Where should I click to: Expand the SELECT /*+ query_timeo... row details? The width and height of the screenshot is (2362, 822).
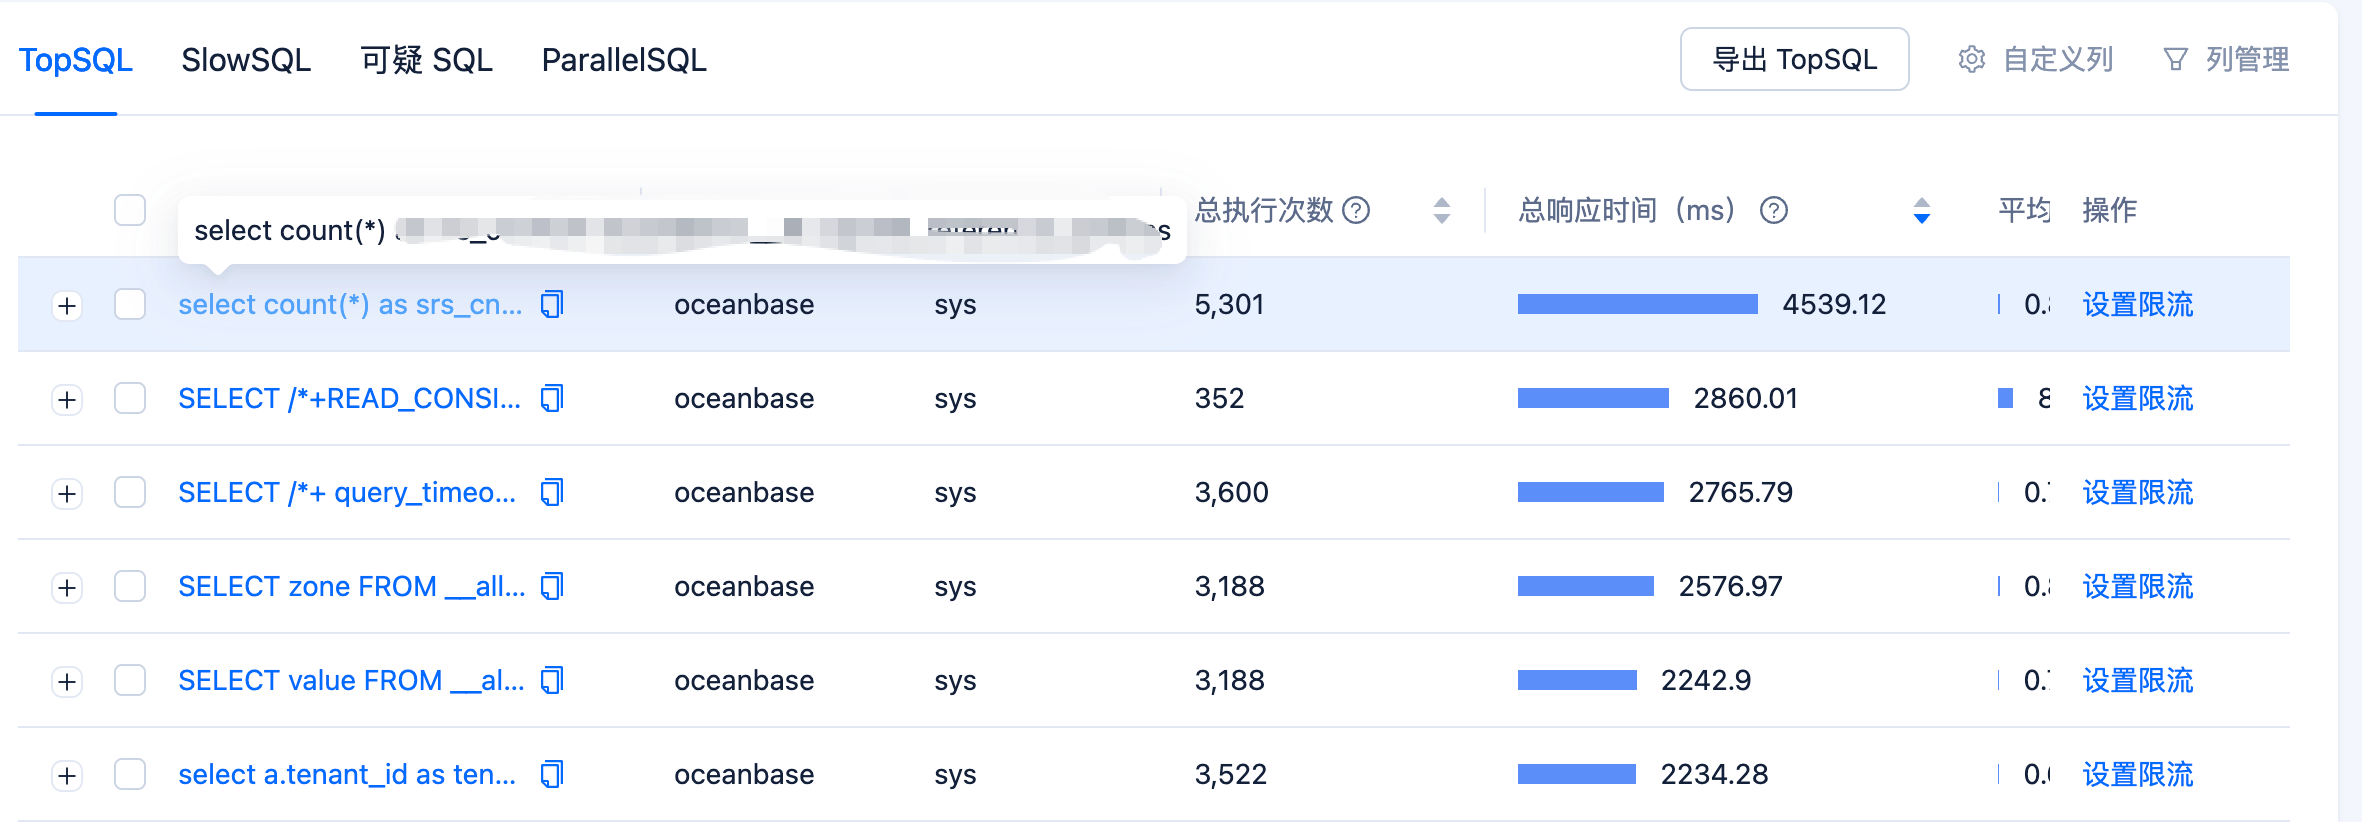[67, 493]
